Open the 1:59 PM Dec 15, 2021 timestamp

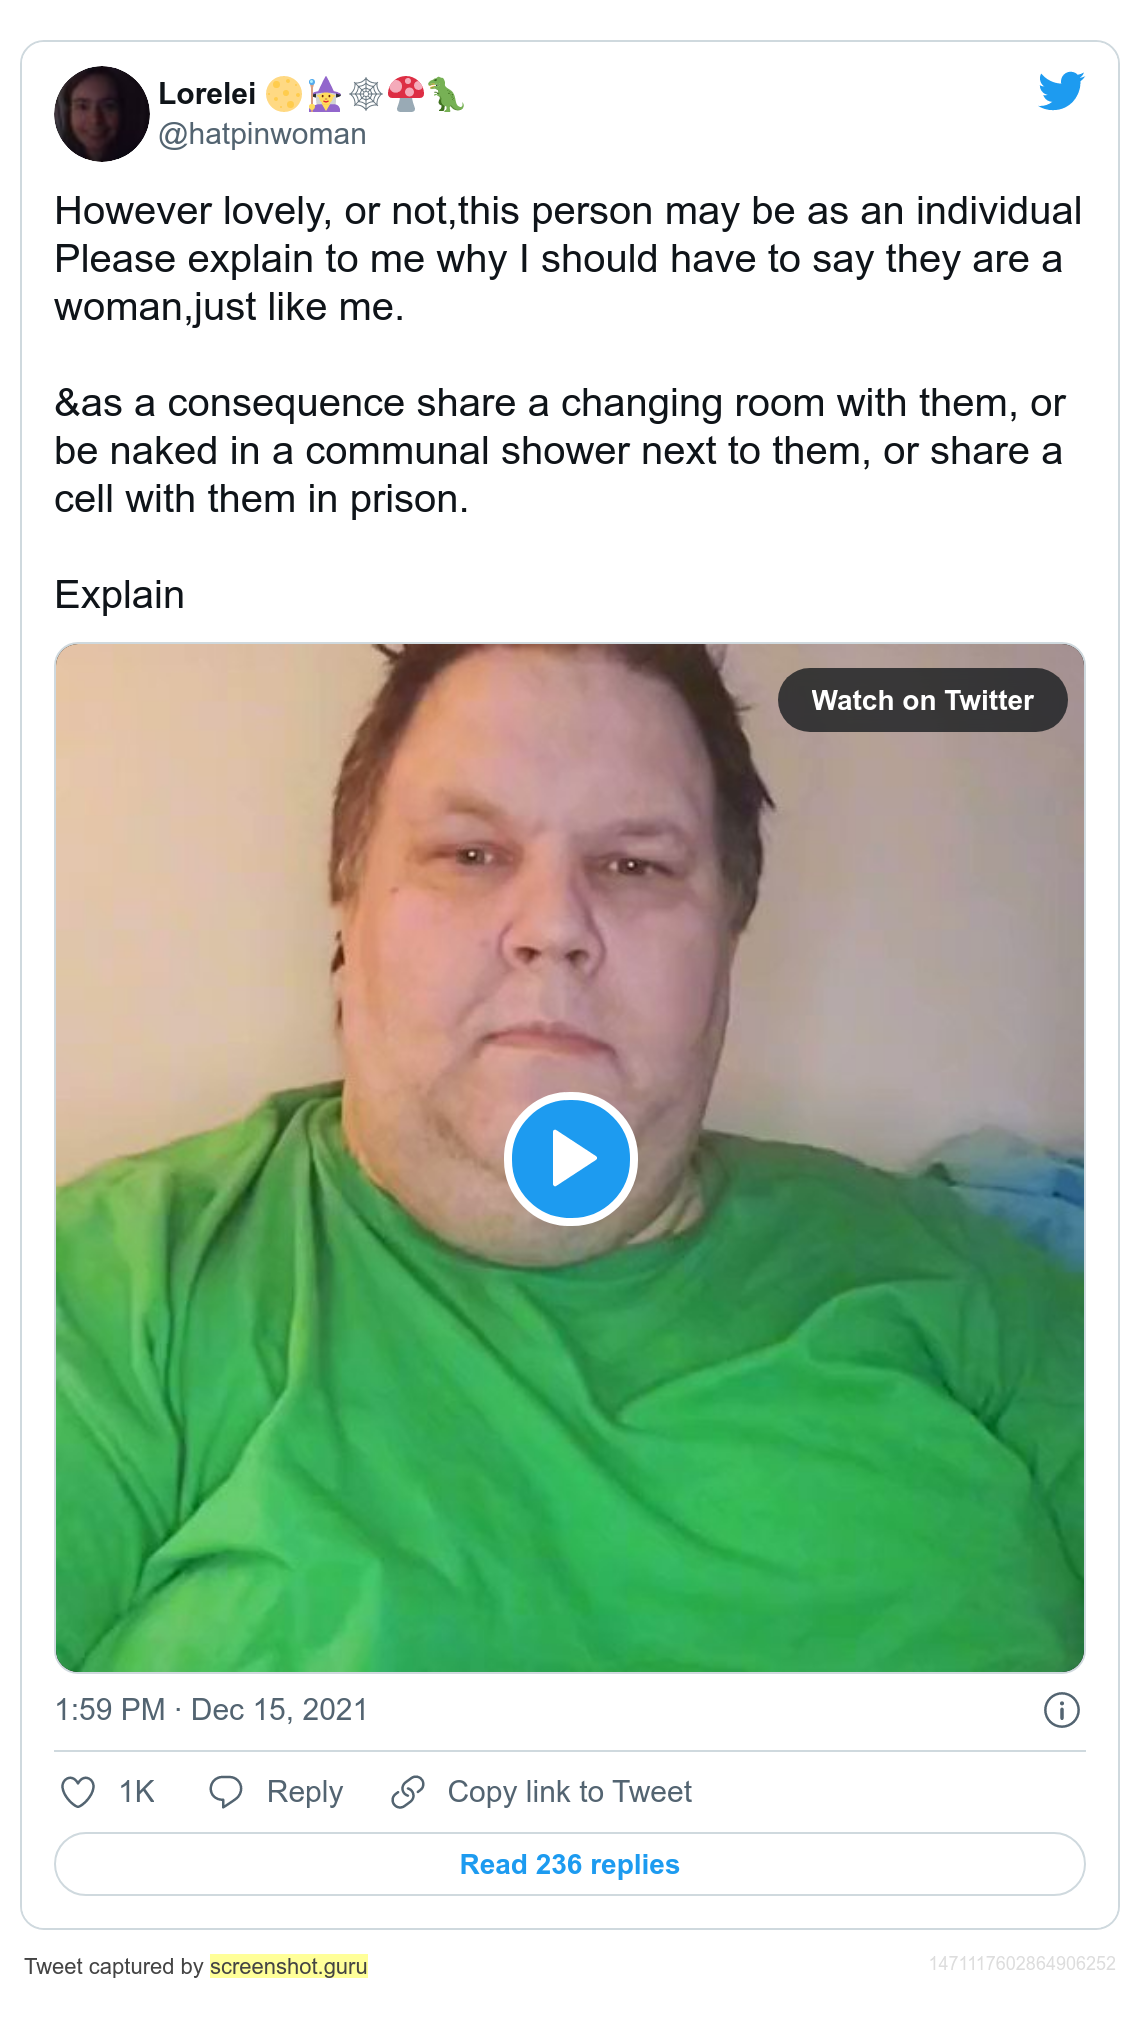(211, 1710)
